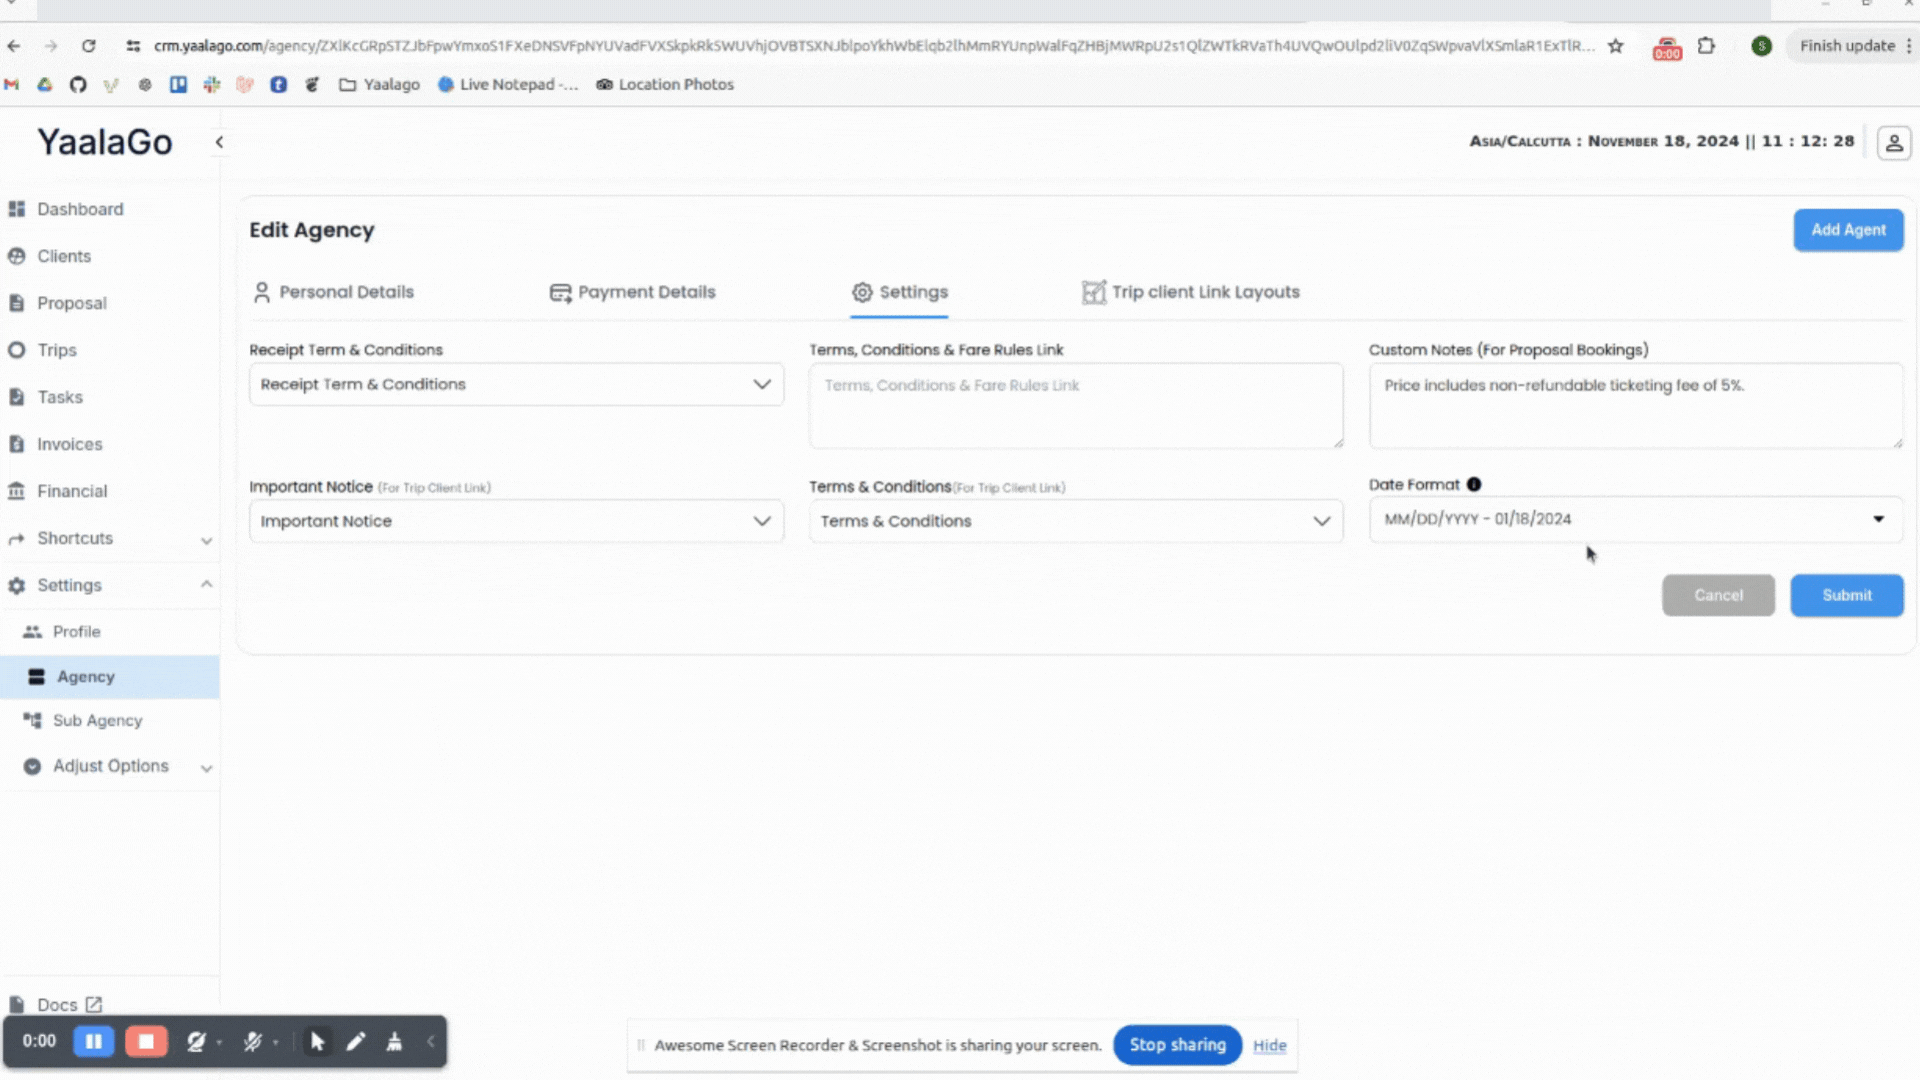This screenshot has height=1080, width=1920.
Task: Collapse the Settings sidebar group
Action: click(109, 585)
